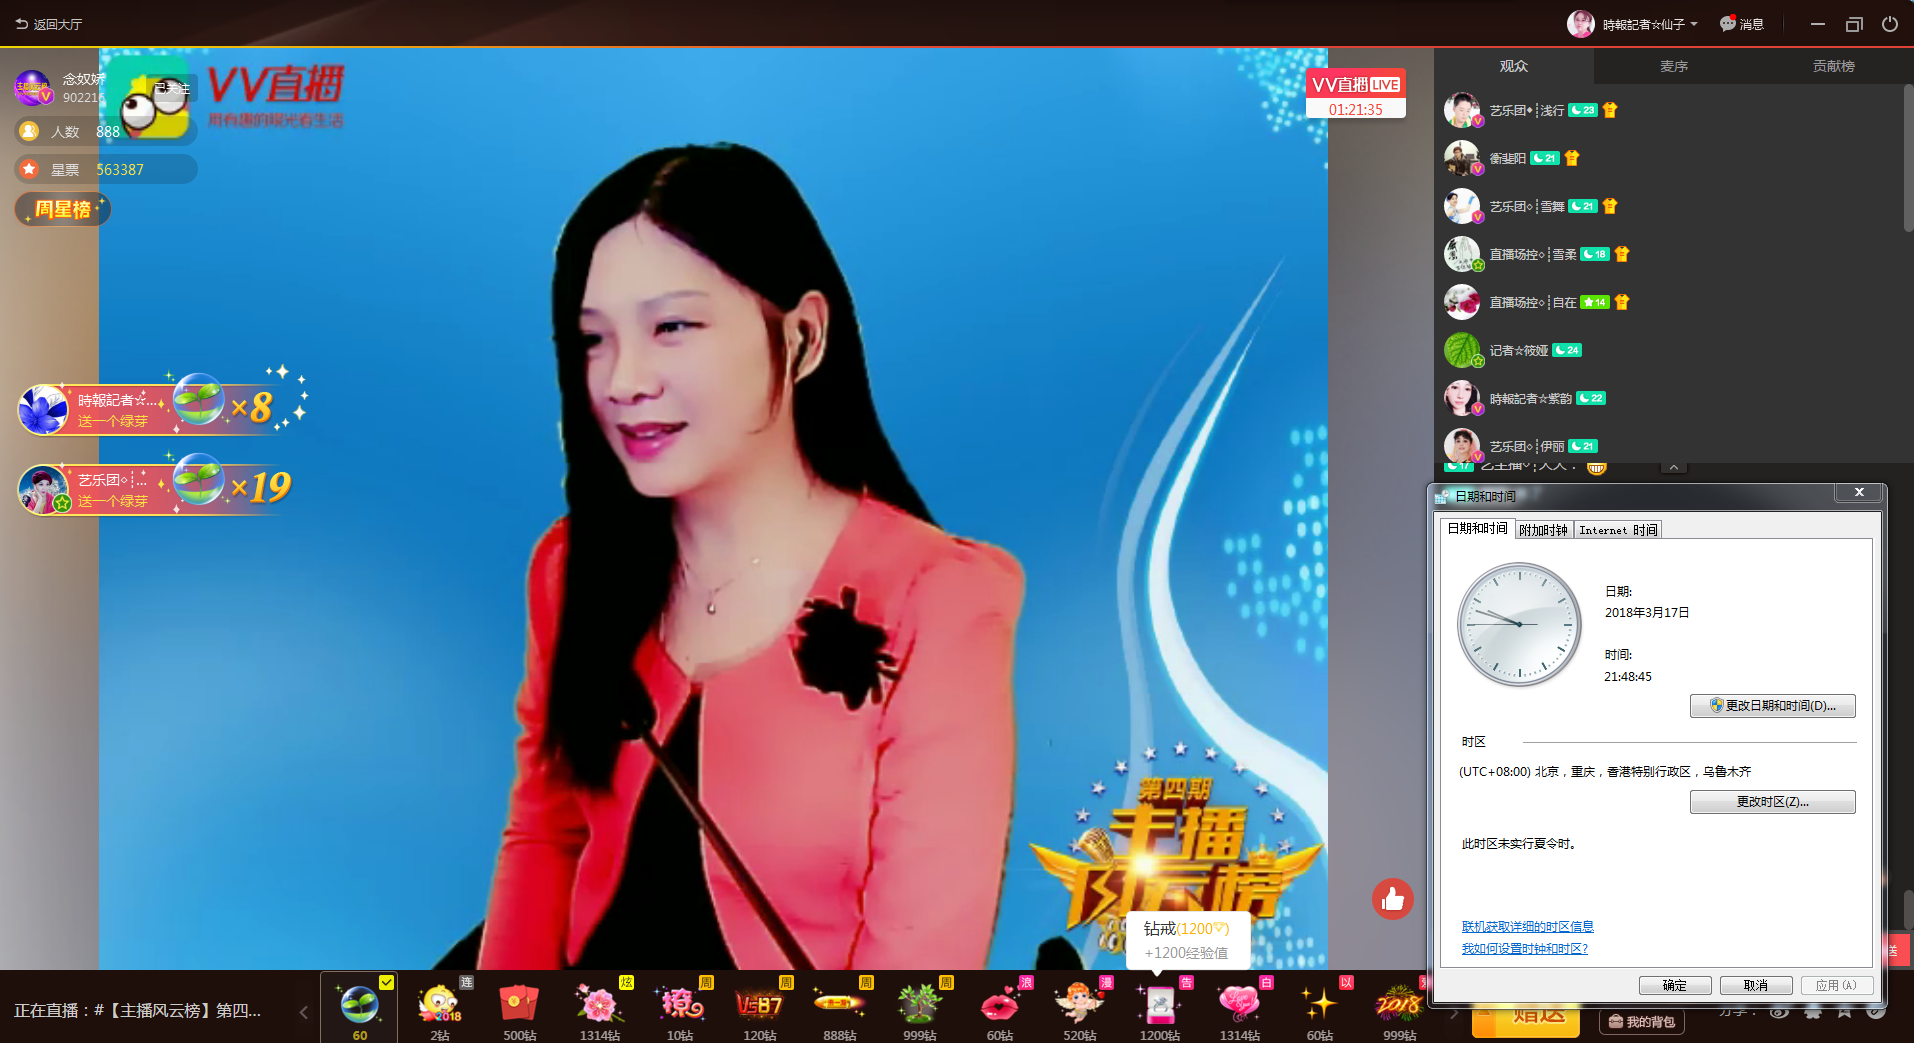Cancel the date and time dialog with 取消
1914x1043 pixels.
tap(1755, 986)
